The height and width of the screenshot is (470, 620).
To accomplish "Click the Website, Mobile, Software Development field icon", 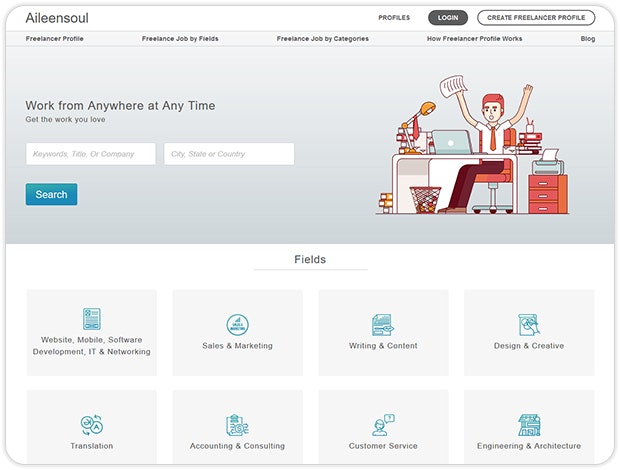I will point(91,319).
